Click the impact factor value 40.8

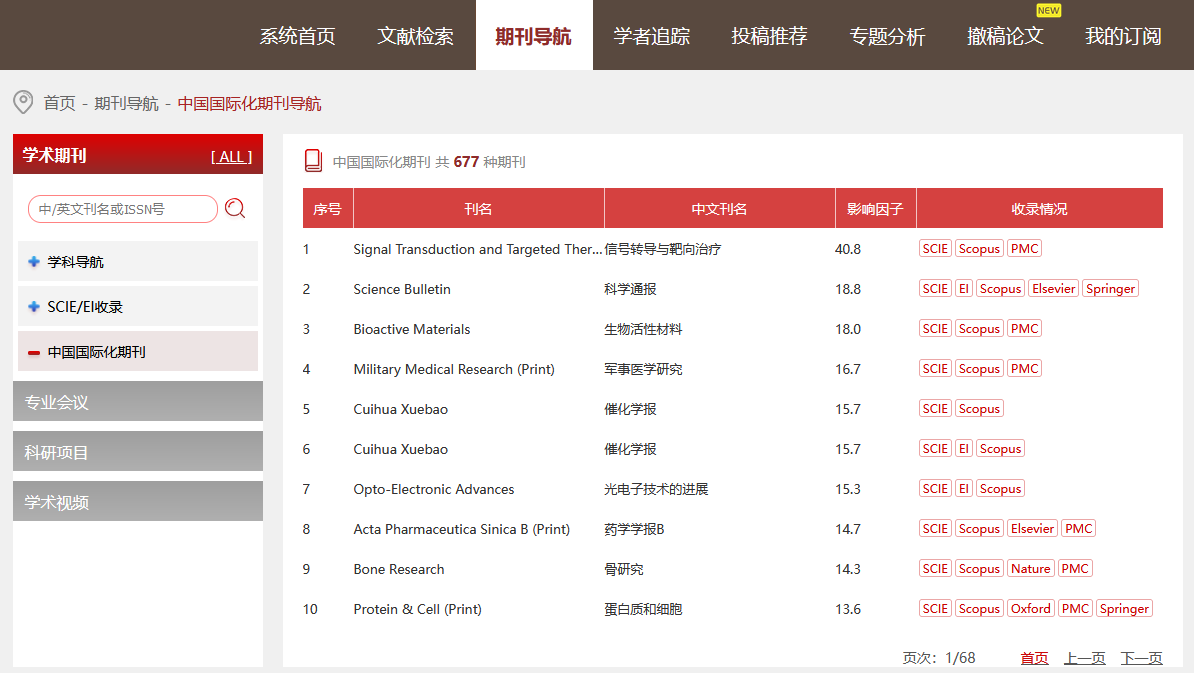tap(848, 249)
